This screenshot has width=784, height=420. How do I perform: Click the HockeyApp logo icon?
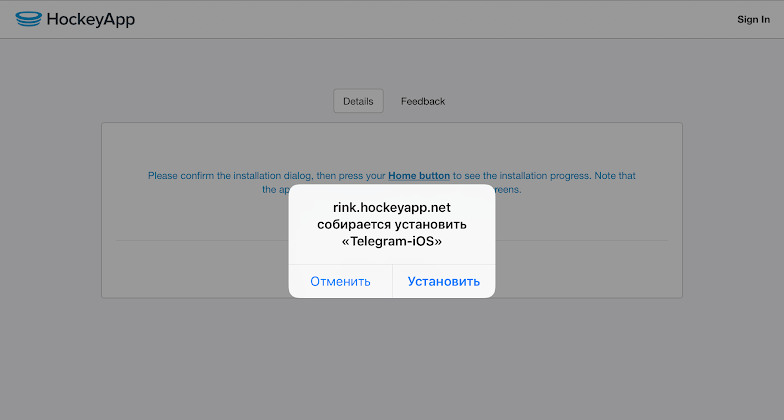28,19
